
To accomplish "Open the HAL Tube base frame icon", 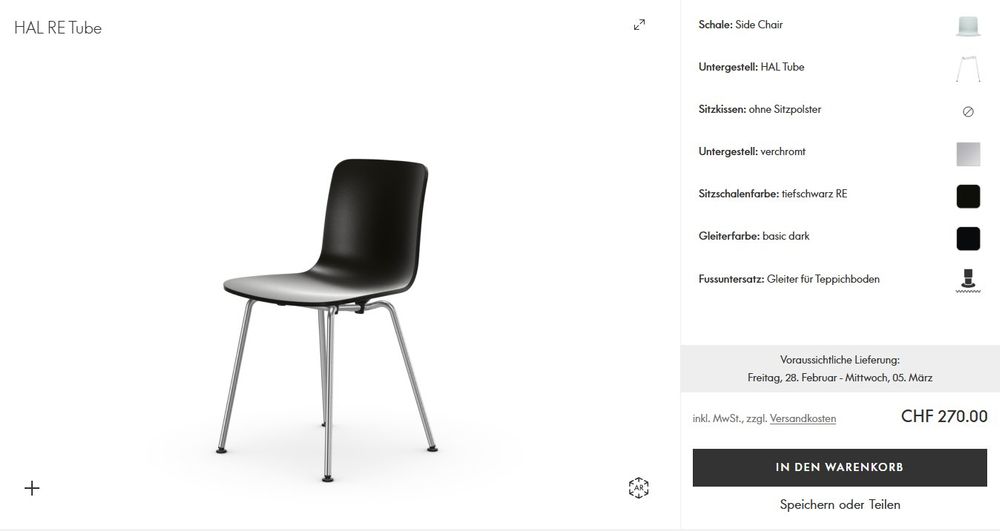I will pyautogui.click(x=968, y=69).
